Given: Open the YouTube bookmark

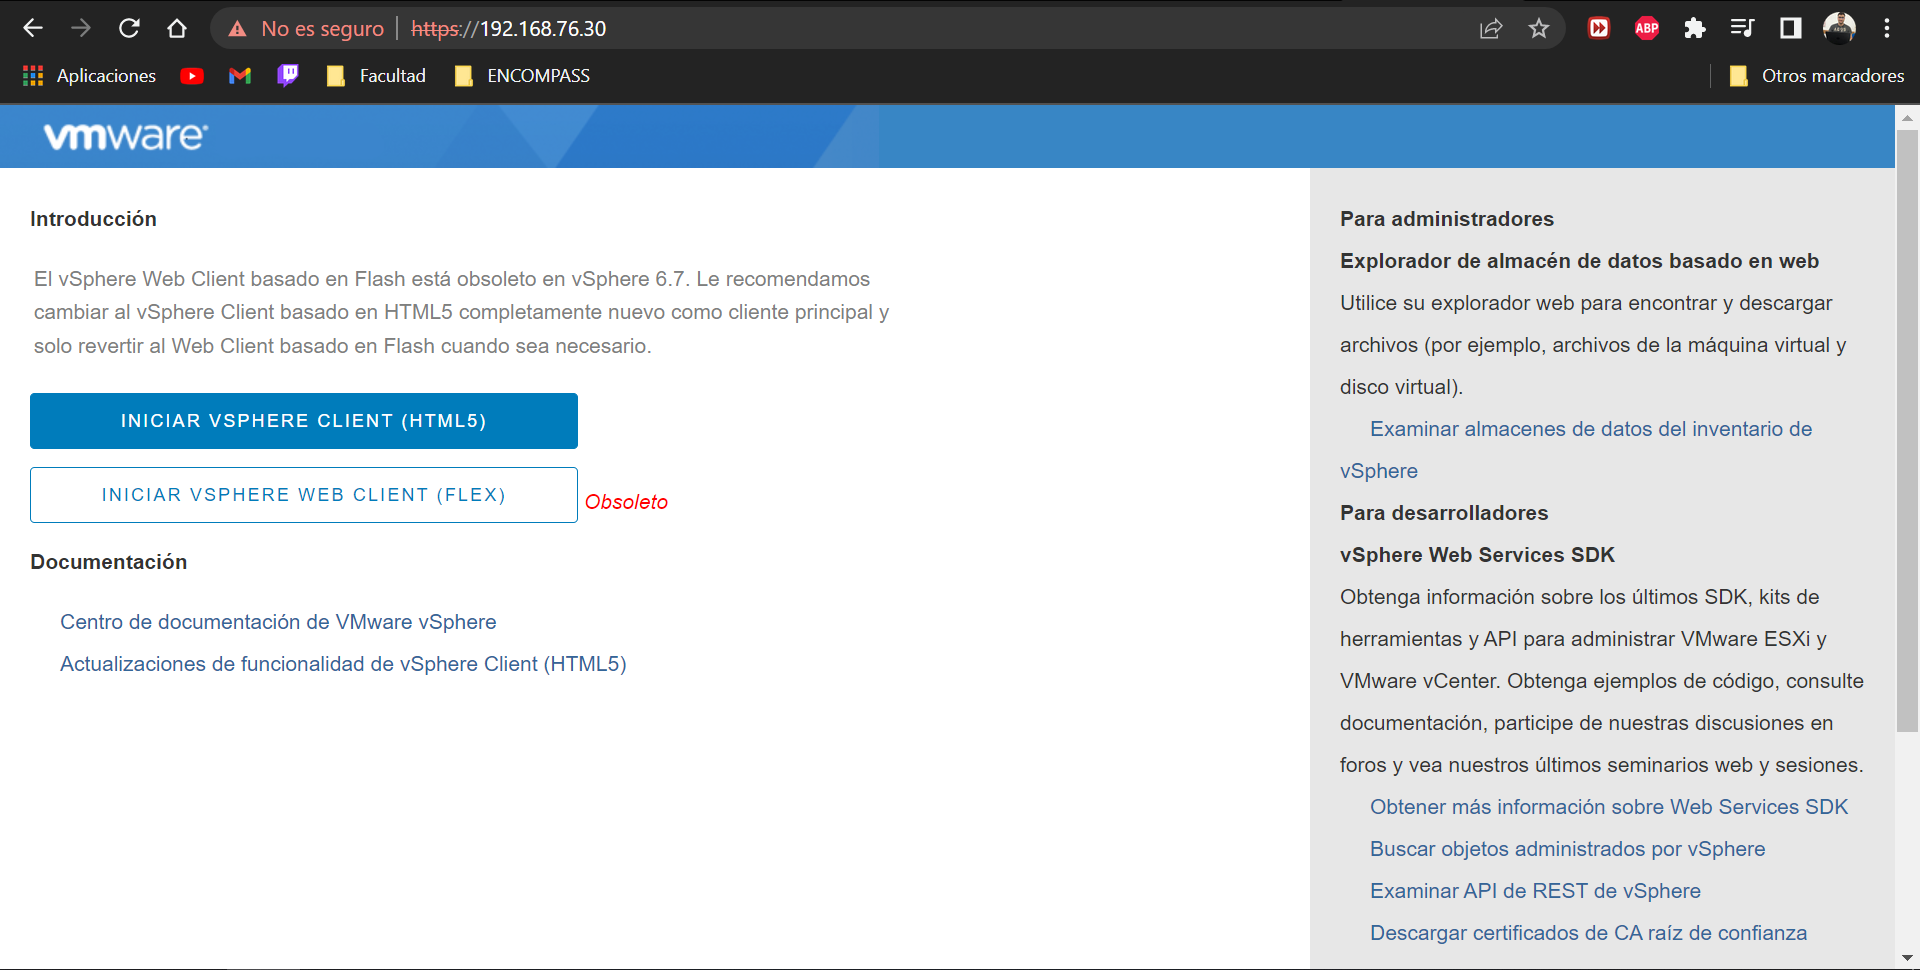Looking at the screenshot, I should (x=192, y=76).
